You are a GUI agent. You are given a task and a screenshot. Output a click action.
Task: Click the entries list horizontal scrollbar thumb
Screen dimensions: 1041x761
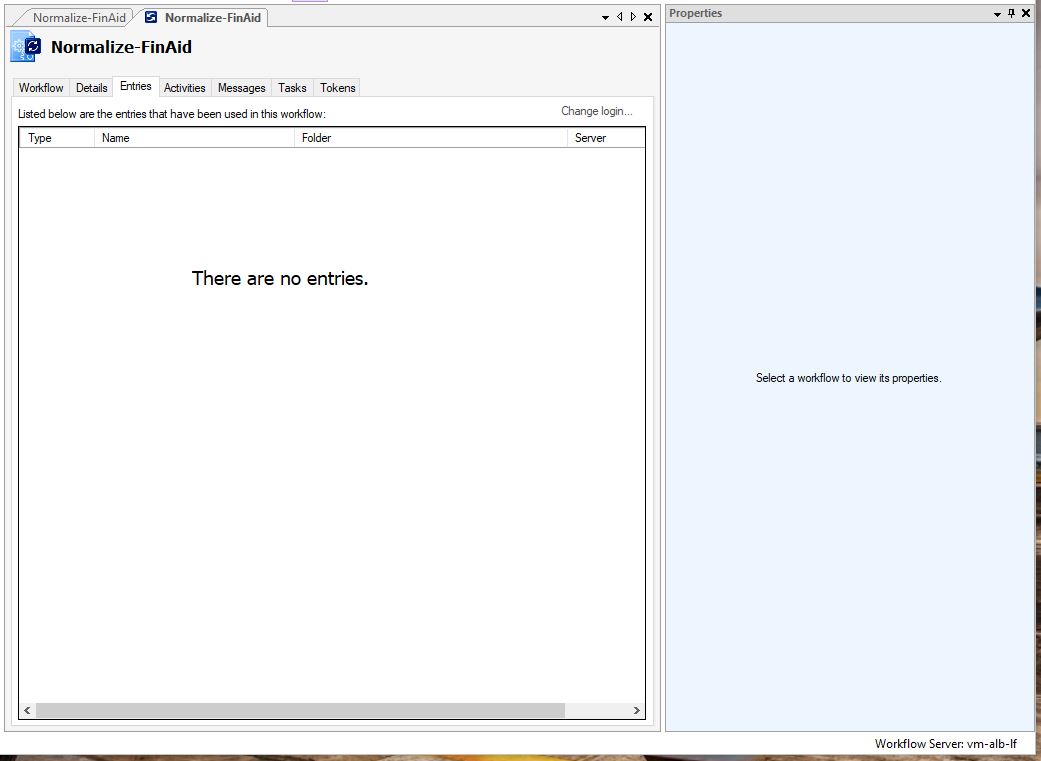300,711
